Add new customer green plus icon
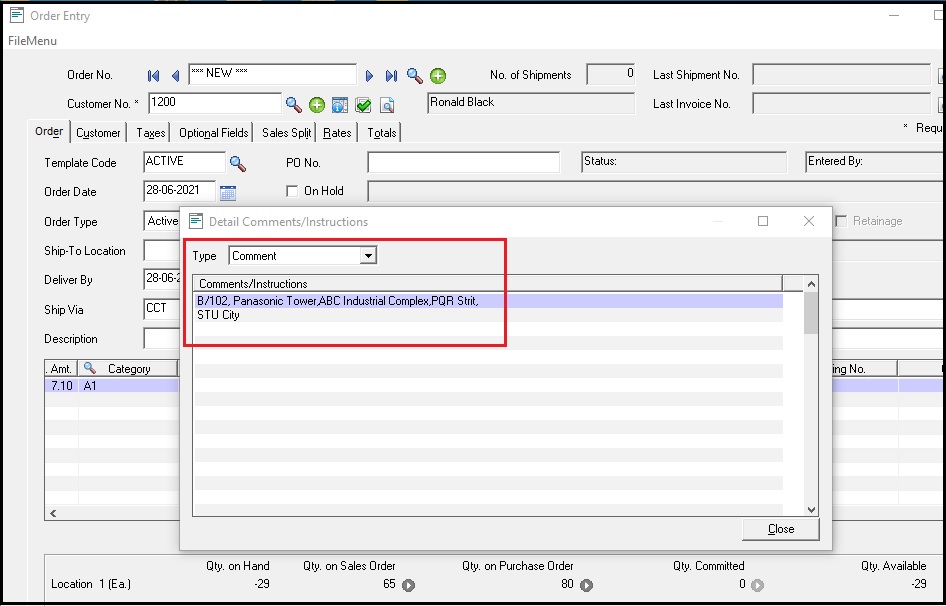 [x=317, y=105]
